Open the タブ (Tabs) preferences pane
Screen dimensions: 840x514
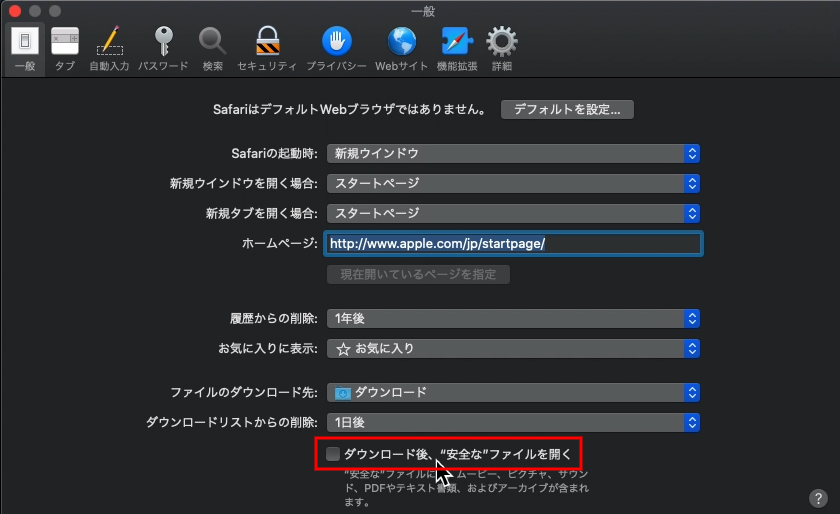(65, 49)
